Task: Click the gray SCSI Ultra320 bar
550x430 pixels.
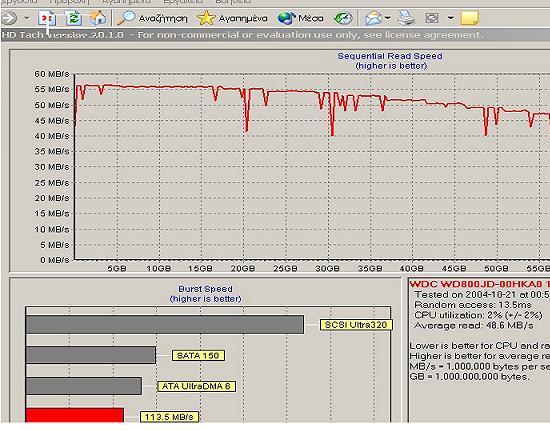Action: [165, 325]
